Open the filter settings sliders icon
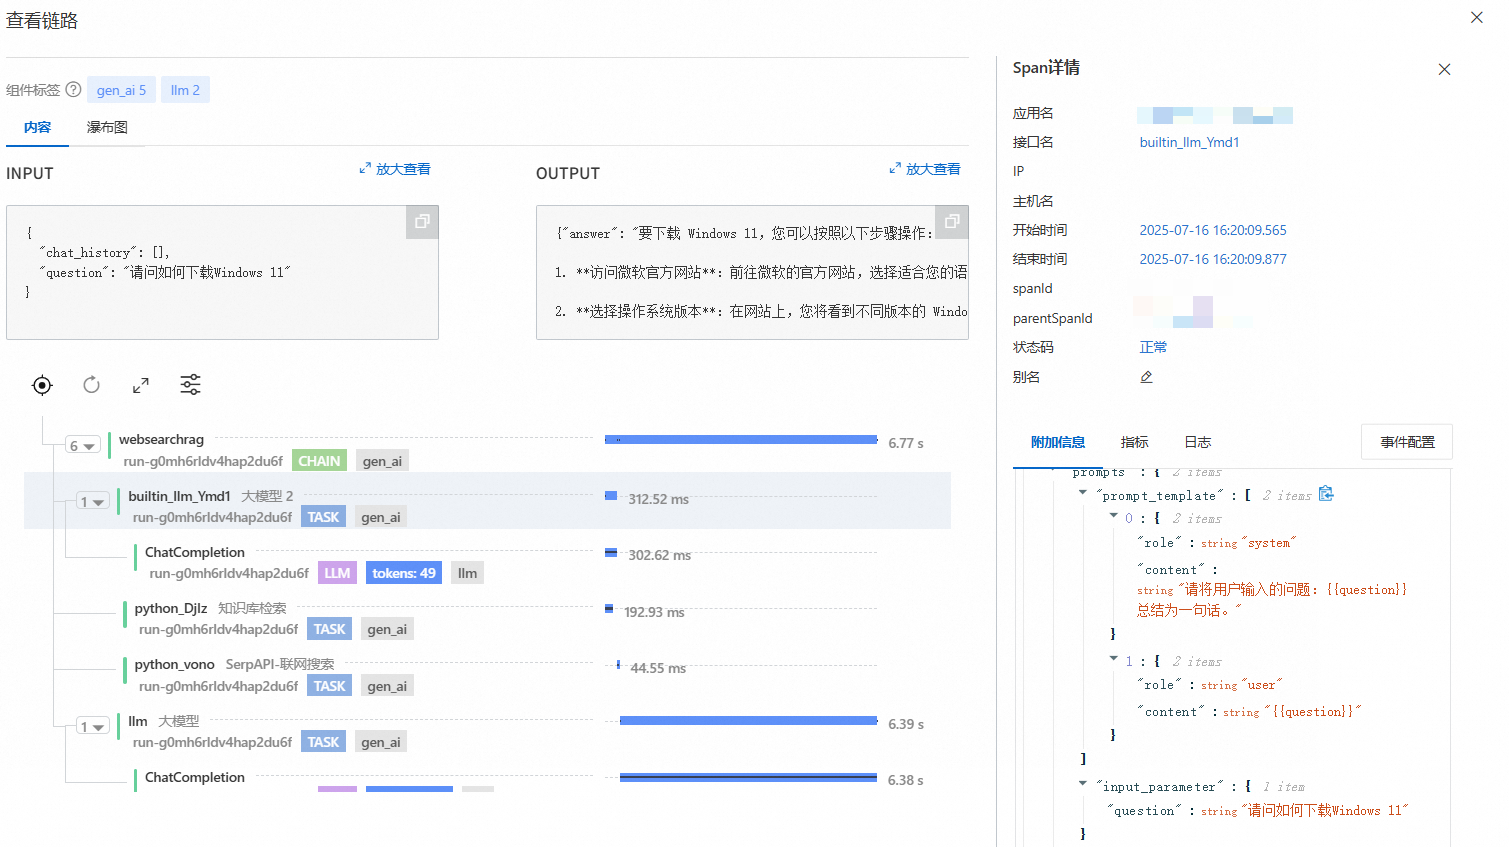 click(x=190, y=385)
